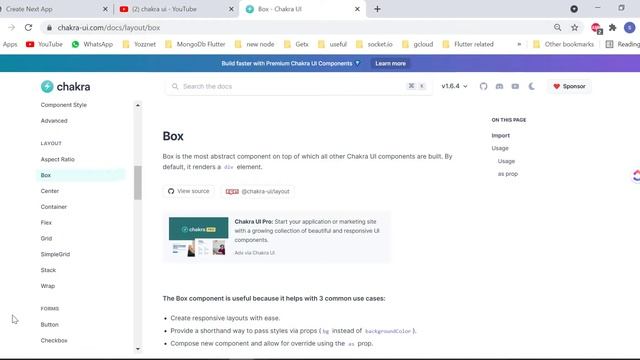This screenshot has height=360, width=640.
Task: Open the Reading list button
Action: pyautogui.click(x=622, y=44)
